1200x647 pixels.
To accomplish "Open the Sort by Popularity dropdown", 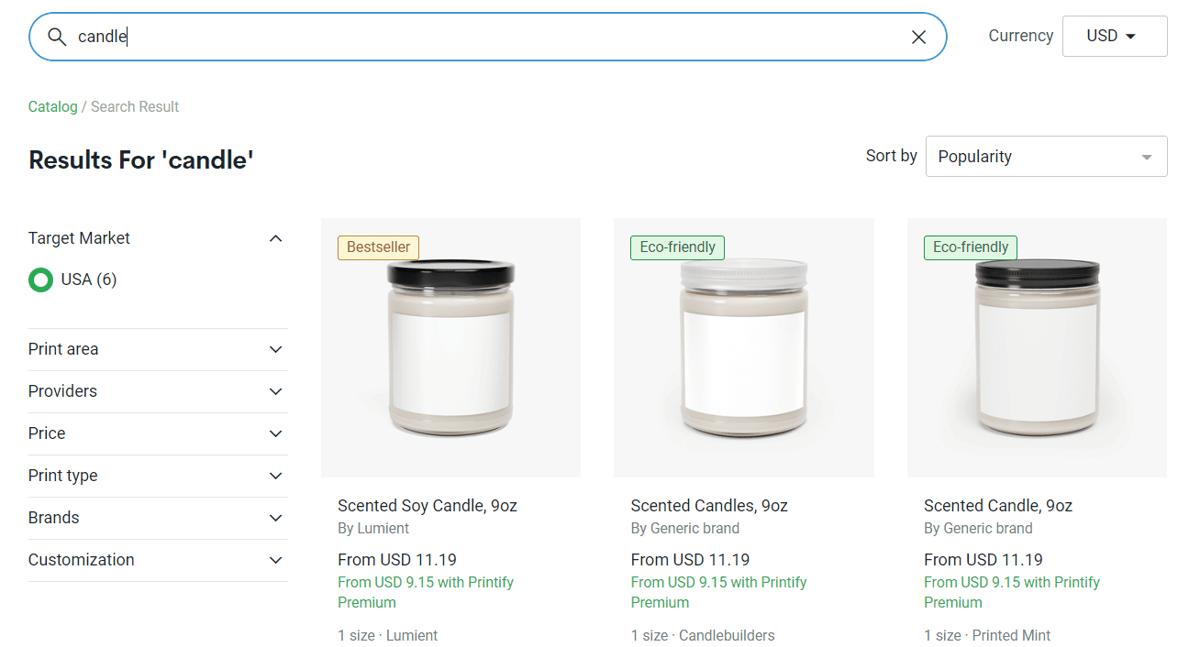I will click(x=1046, y=157).
